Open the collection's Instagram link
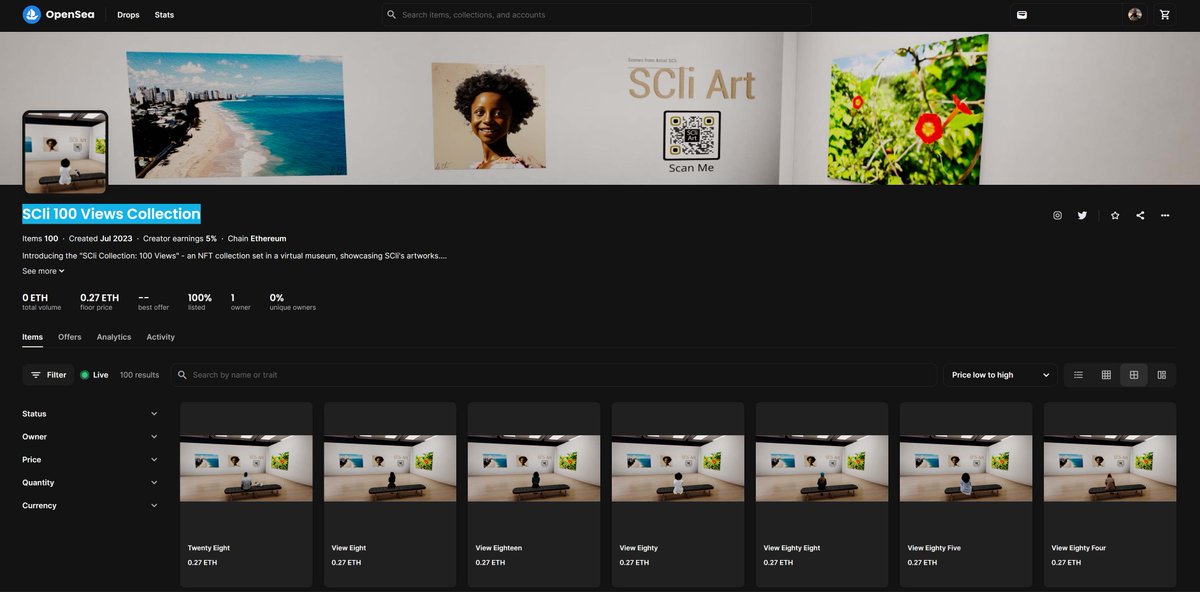The height and width of the screenshot is (592, 1200). (1057, 215)
